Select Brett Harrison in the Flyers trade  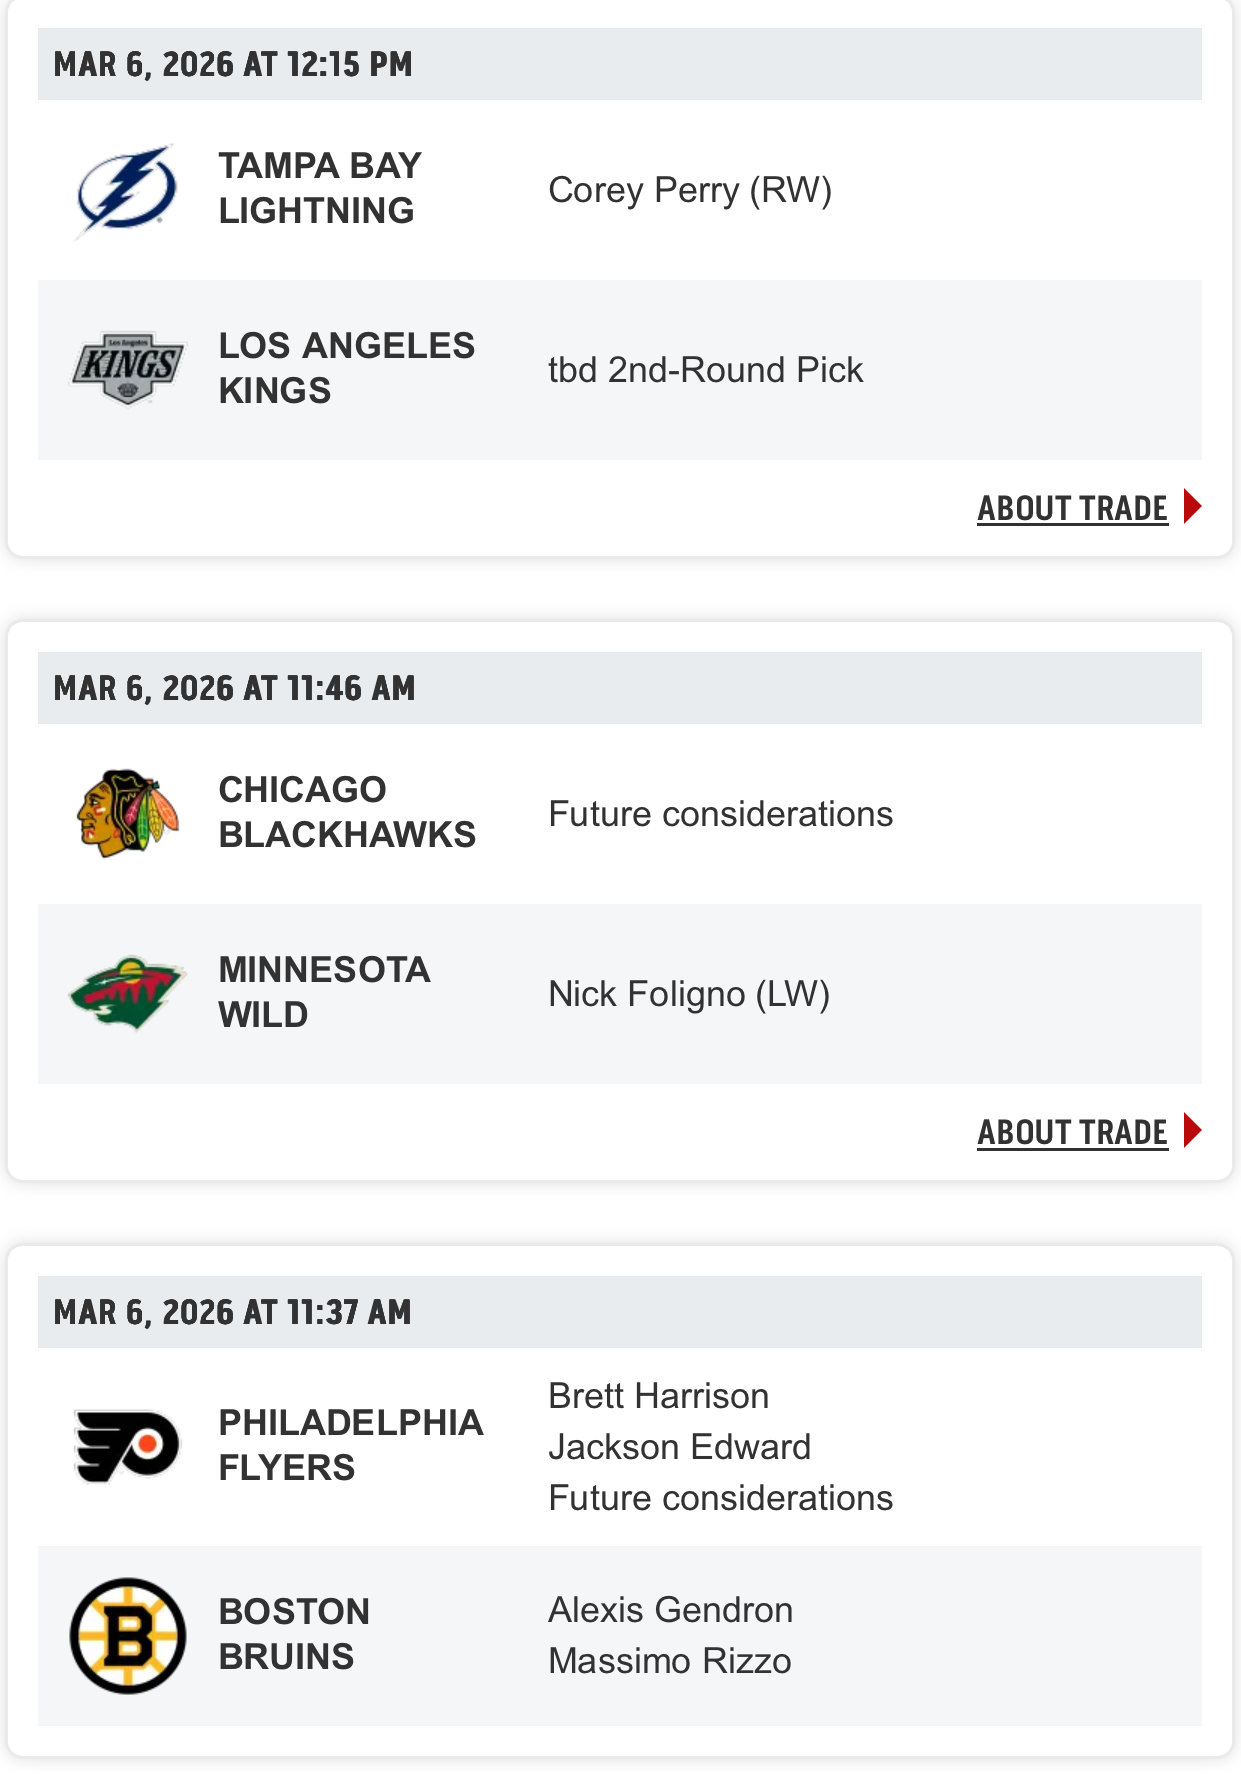(658, 1396)
